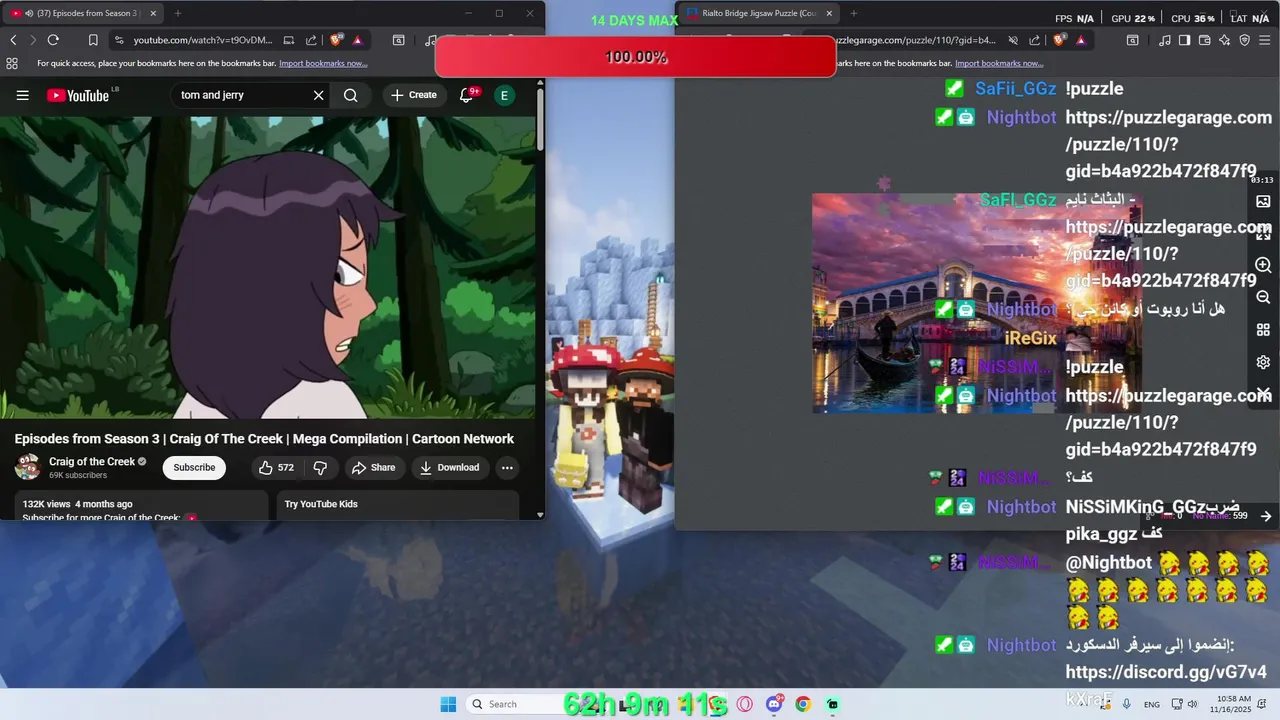1280x720 pixels.
Task: Show the puzzle preview image icon
Action: click(1263, 201)
